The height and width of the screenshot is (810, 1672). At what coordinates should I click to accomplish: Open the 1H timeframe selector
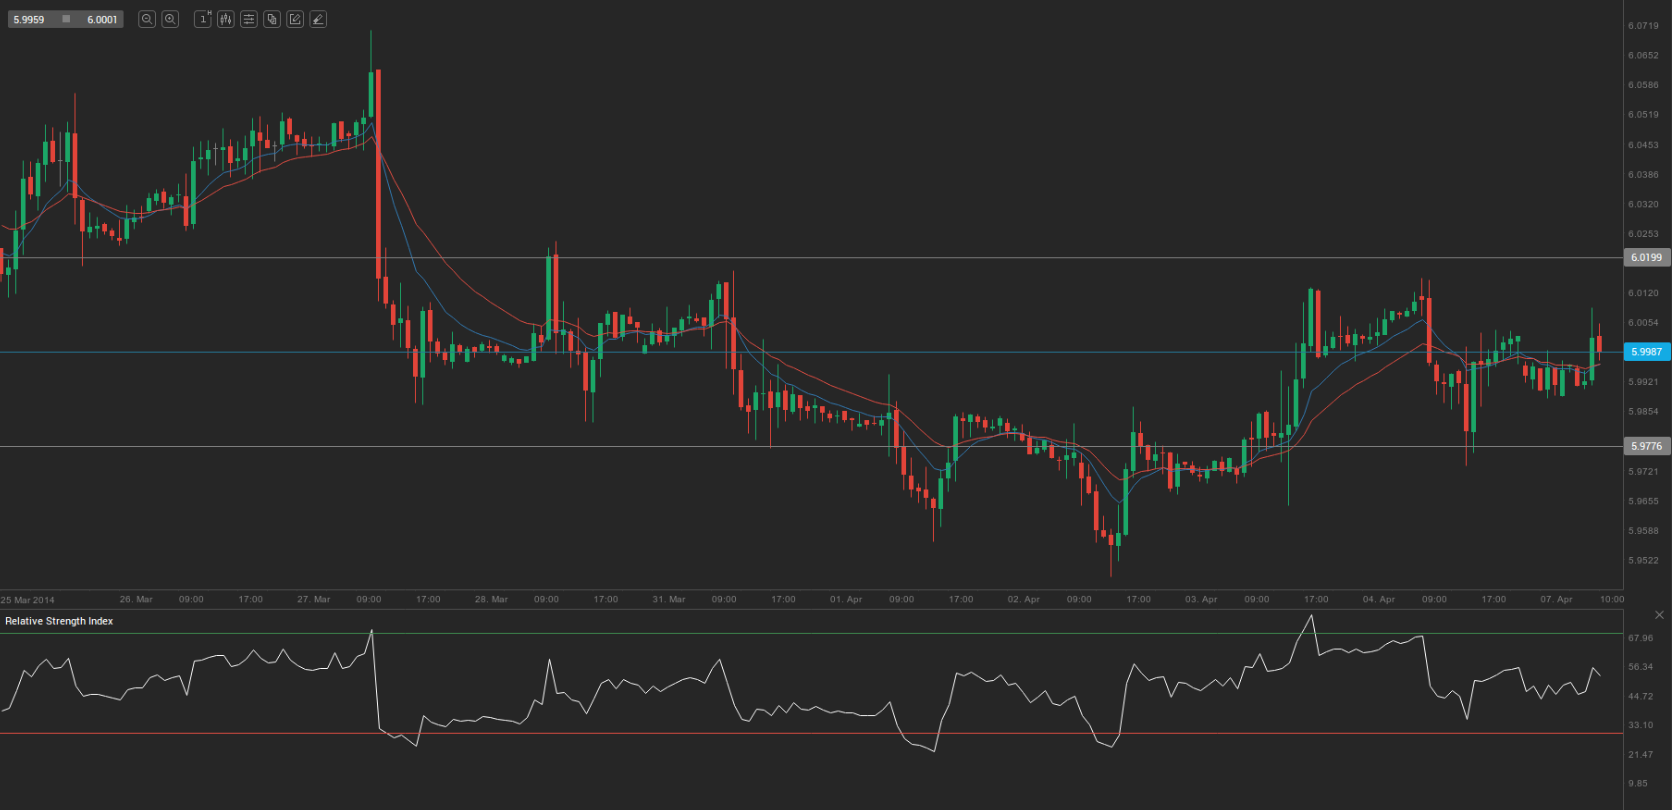203,19
